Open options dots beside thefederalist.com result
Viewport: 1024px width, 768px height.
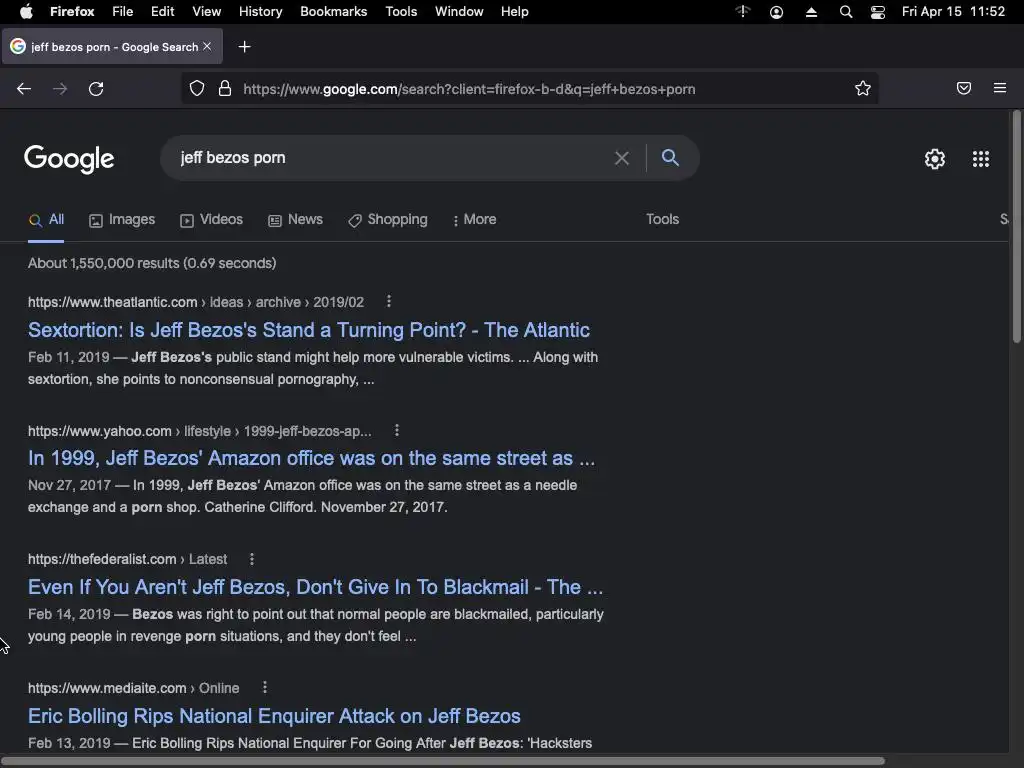point(252,559)
